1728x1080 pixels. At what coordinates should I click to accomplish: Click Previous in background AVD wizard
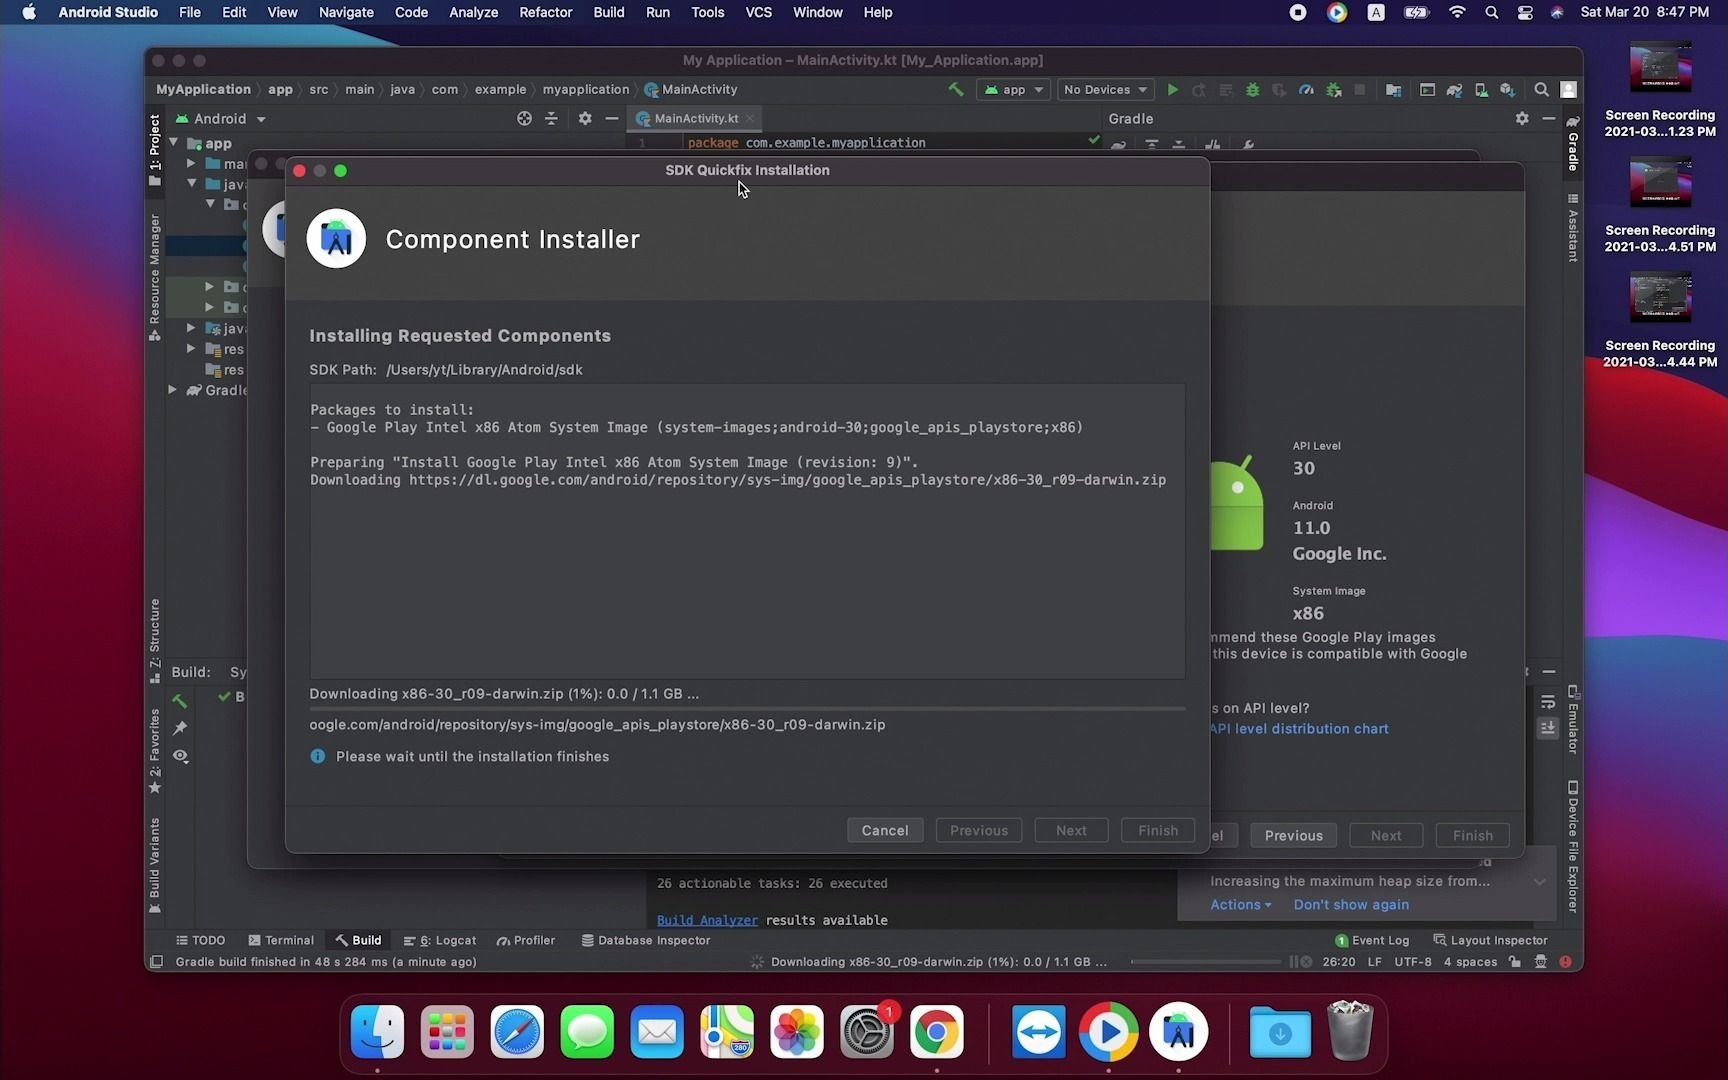(x=1293, y=835)
